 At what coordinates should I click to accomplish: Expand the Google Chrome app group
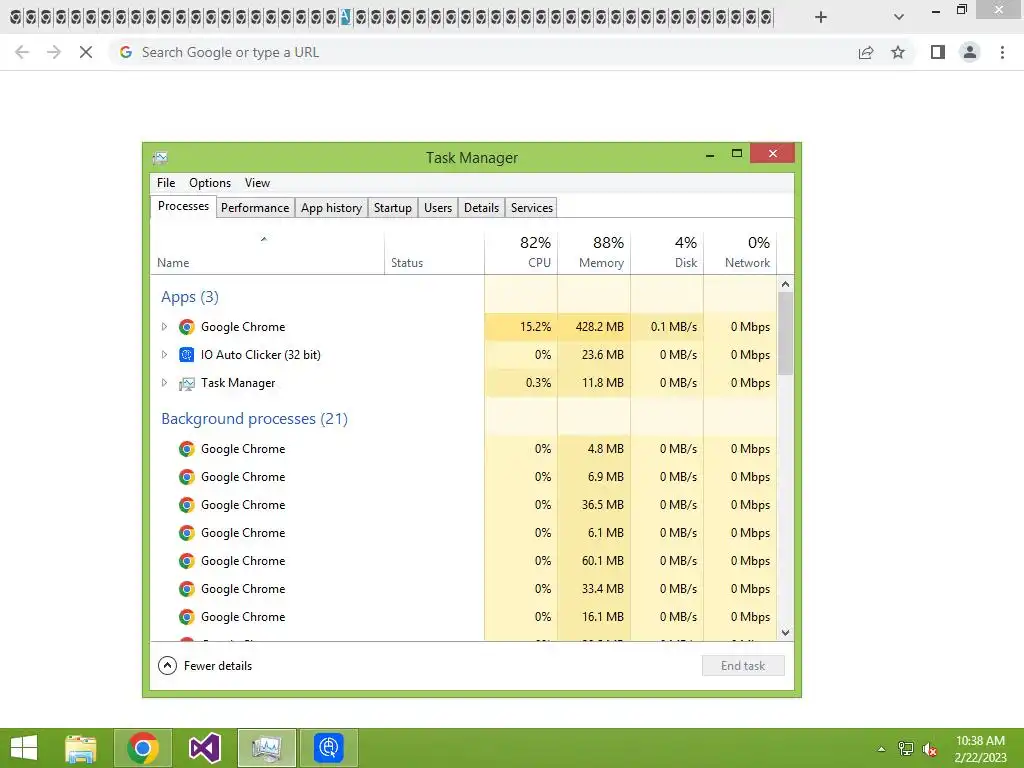pyautogui.click(x=164, y=327)
